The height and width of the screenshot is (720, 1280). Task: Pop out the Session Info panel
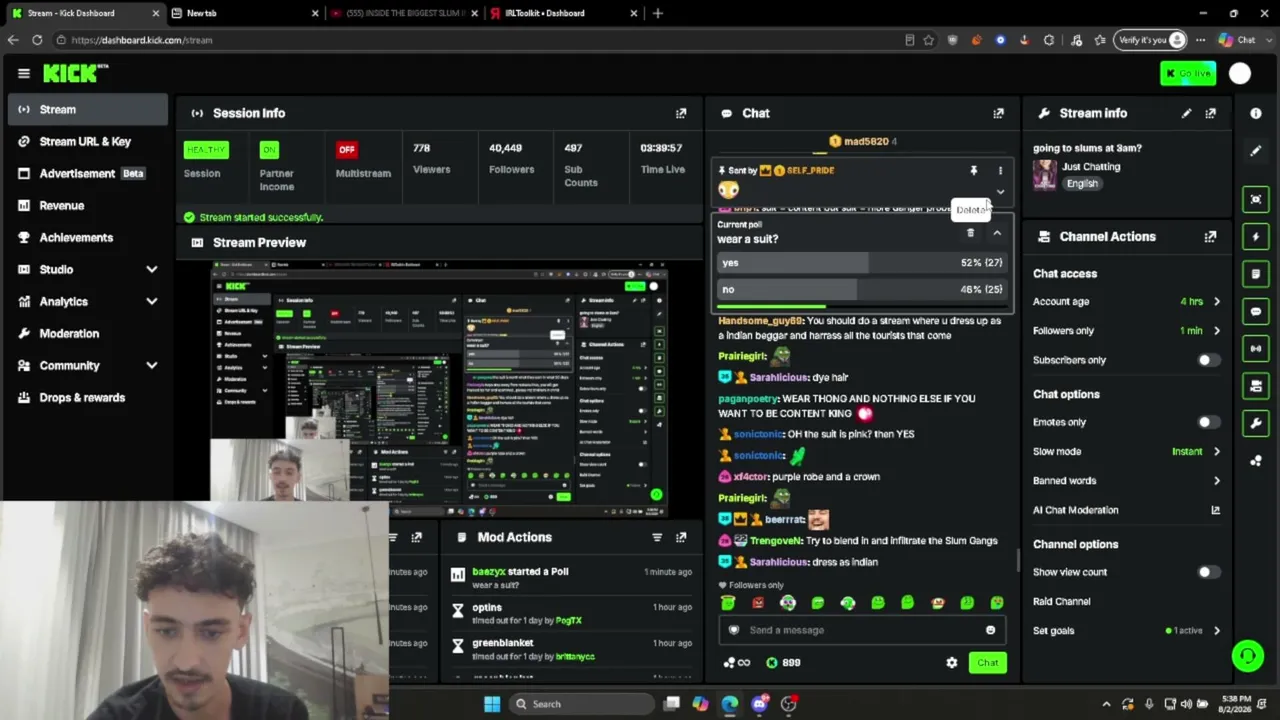coord(681,113)
